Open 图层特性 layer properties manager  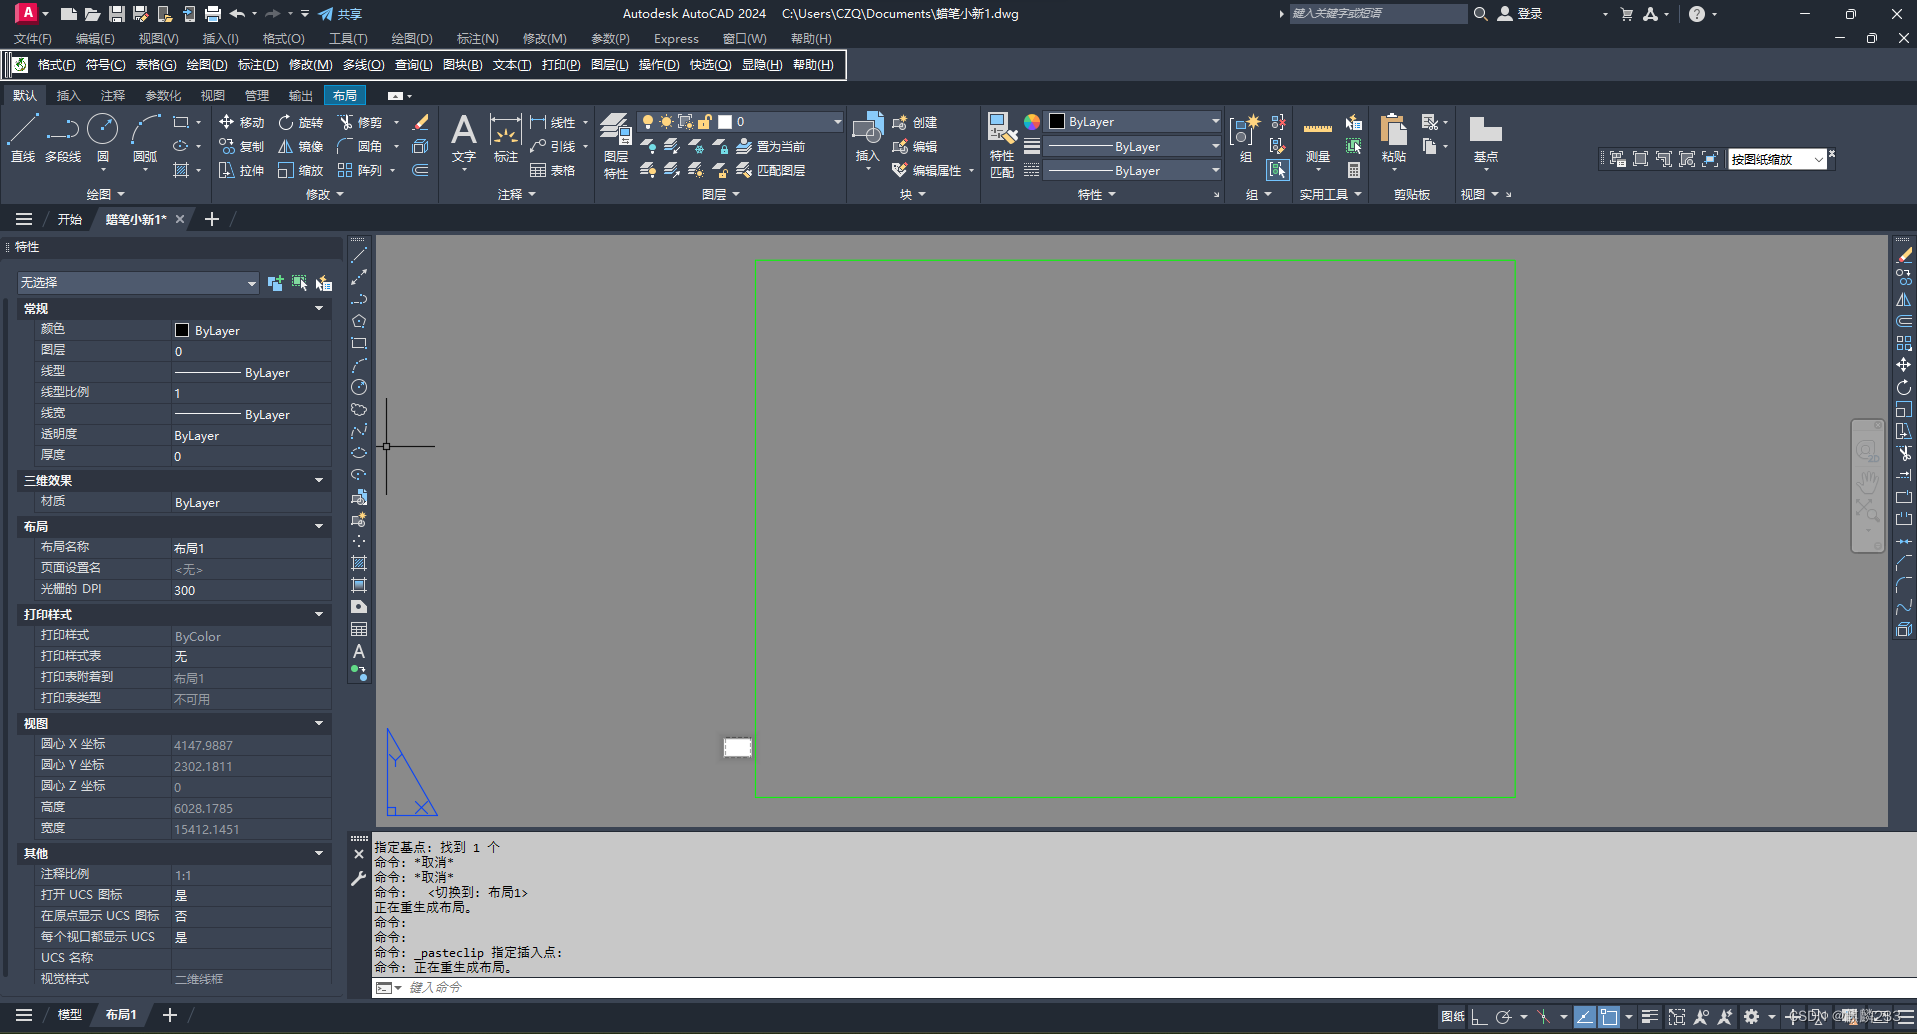[616, 146]
